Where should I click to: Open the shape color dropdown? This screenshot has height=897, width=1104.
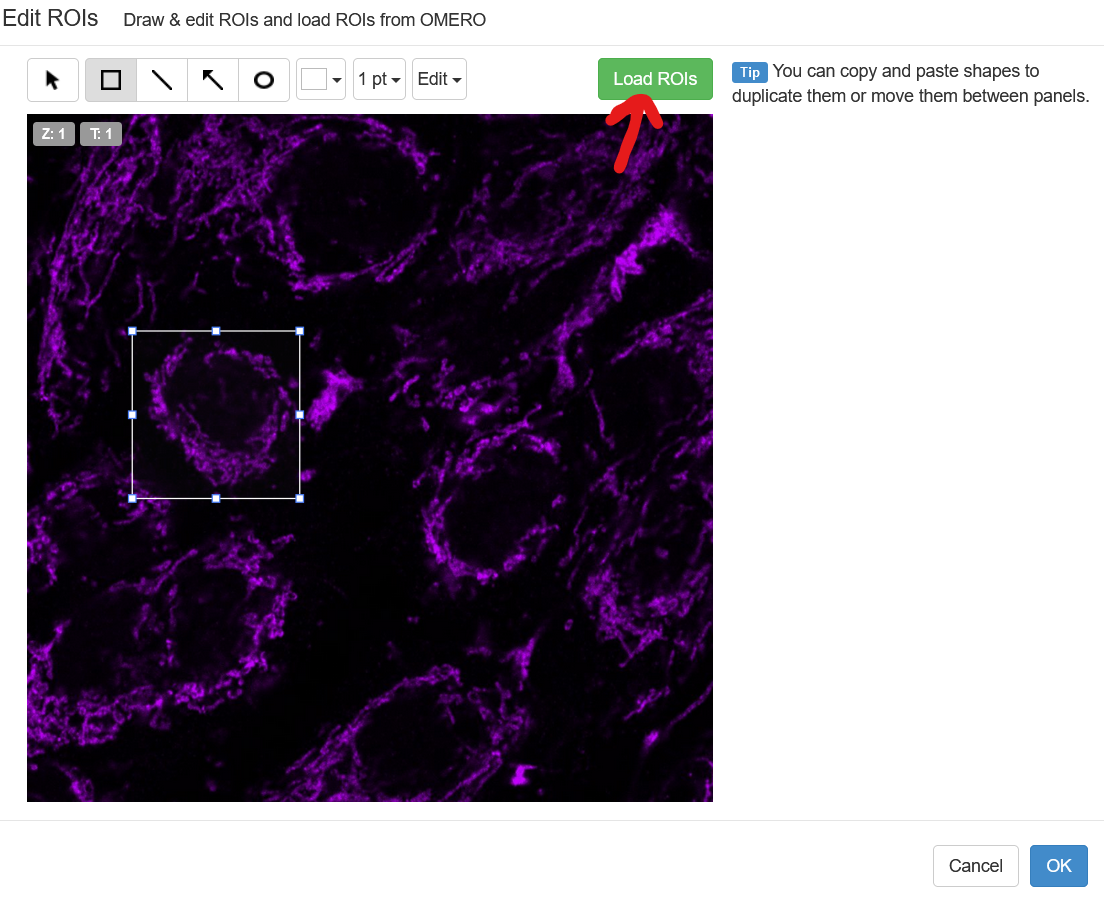[321, 80]
